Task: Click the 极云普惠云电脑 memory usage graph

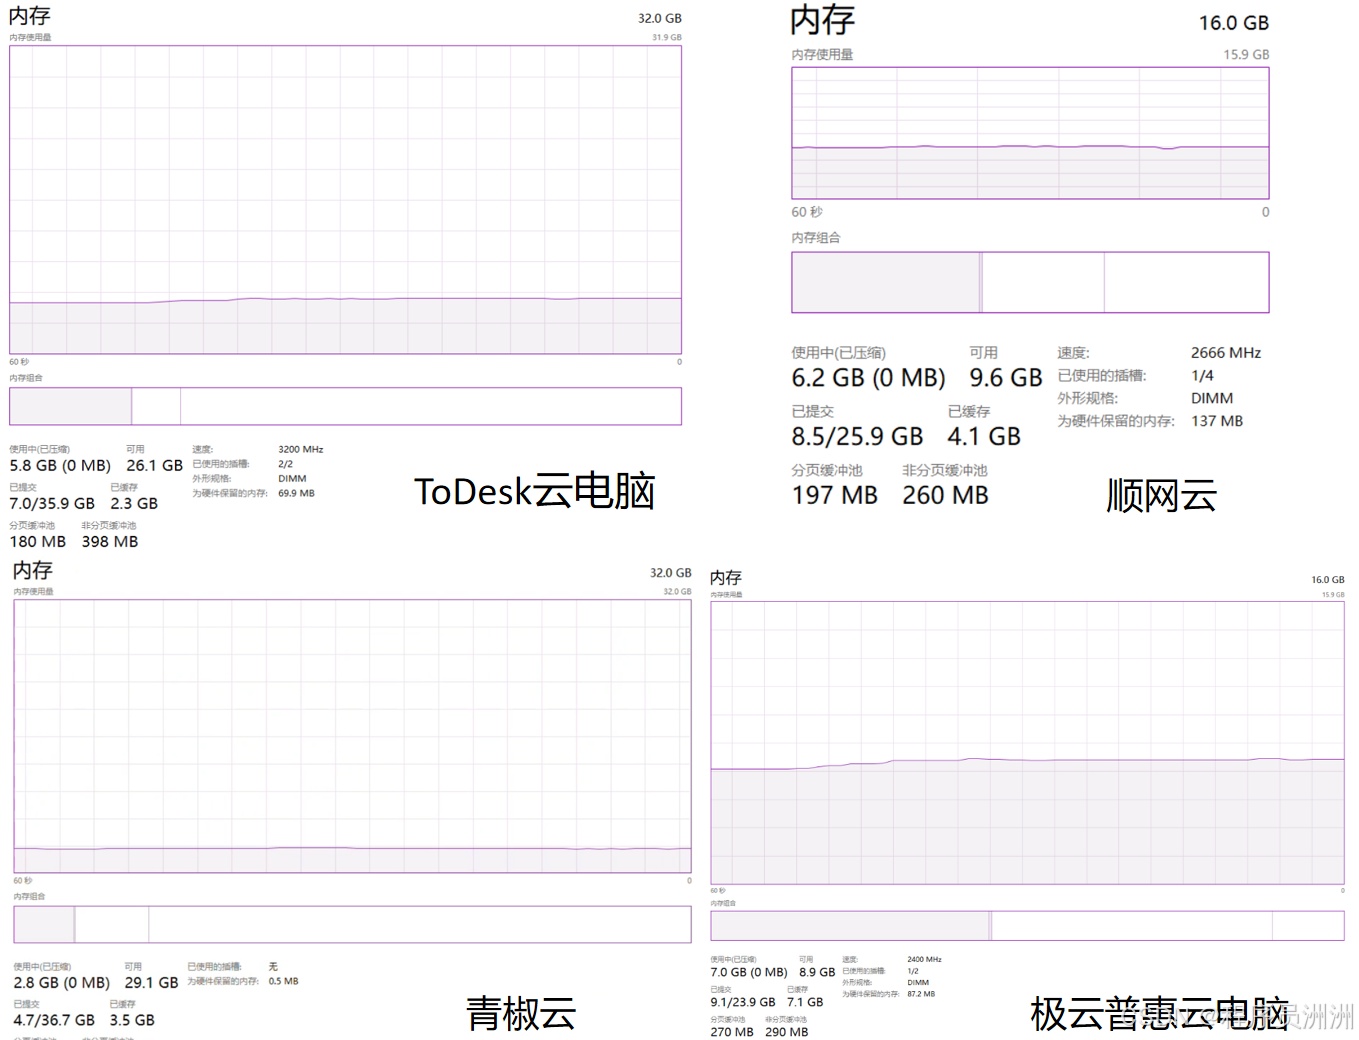Action: coord(1027,742)
